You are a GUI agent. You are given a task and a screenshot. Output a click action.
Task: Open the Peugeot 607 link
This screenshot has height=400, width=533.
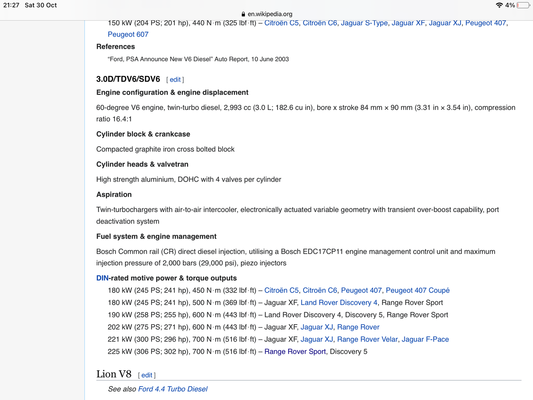128,34
